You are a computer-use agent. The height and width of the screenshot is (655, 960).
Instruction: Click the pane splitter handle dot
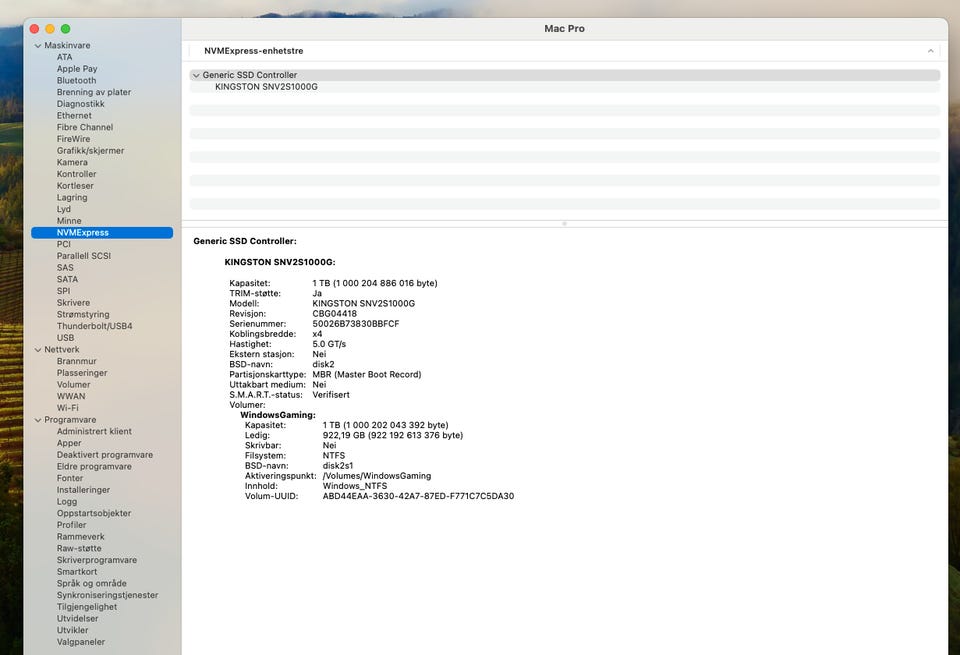564,224
